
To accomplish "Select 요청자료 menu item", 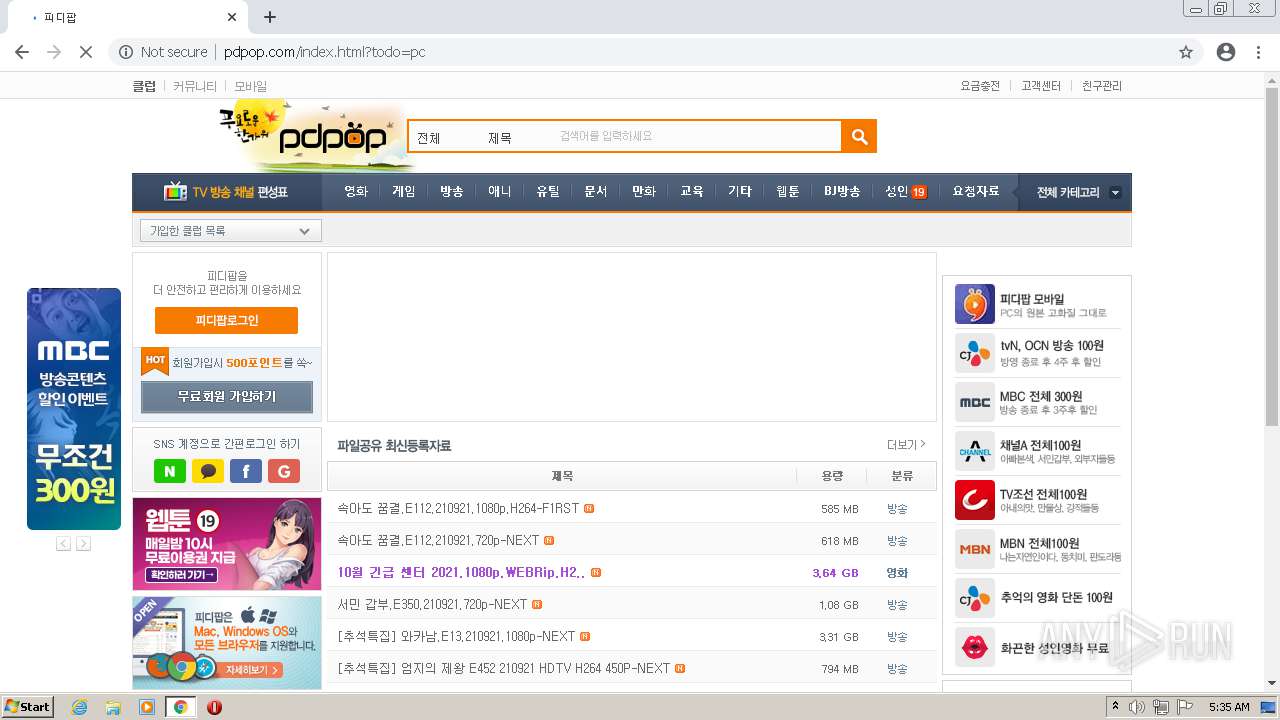I will pos(976,191).
